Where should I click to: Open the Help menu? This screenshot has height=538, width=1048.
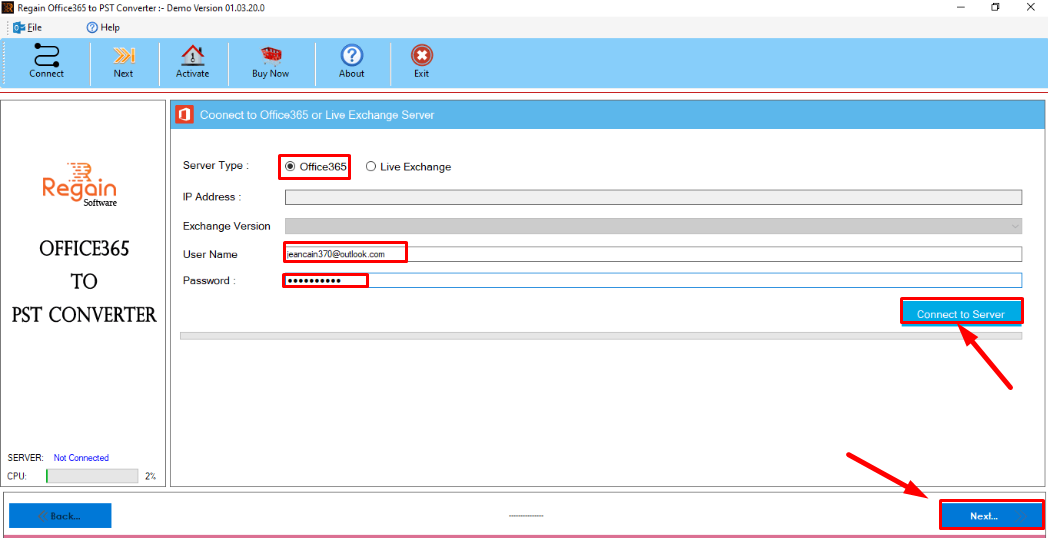pos(103,27)
